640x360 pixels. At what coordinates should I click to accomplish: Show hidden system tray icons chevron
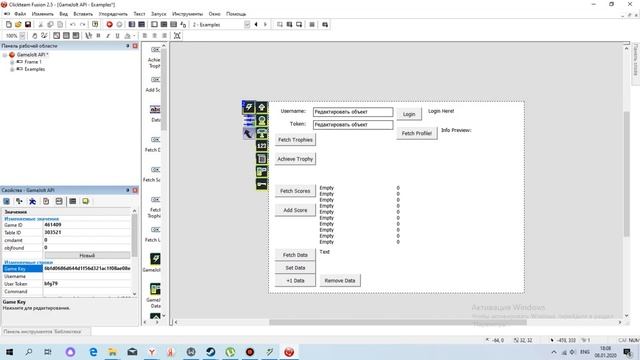[554, 352]
